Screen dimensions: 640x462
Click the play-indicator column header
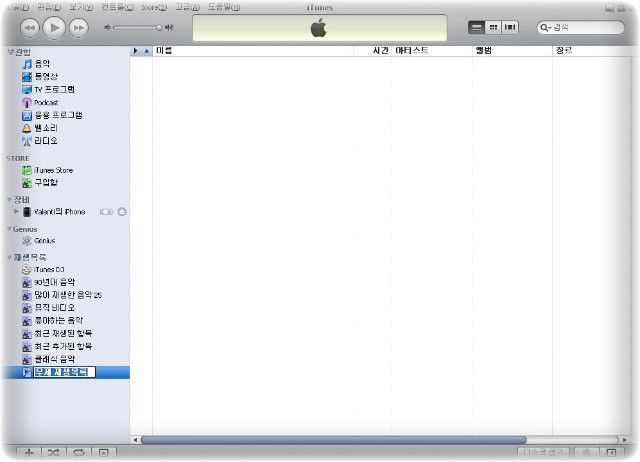point(136,51)
